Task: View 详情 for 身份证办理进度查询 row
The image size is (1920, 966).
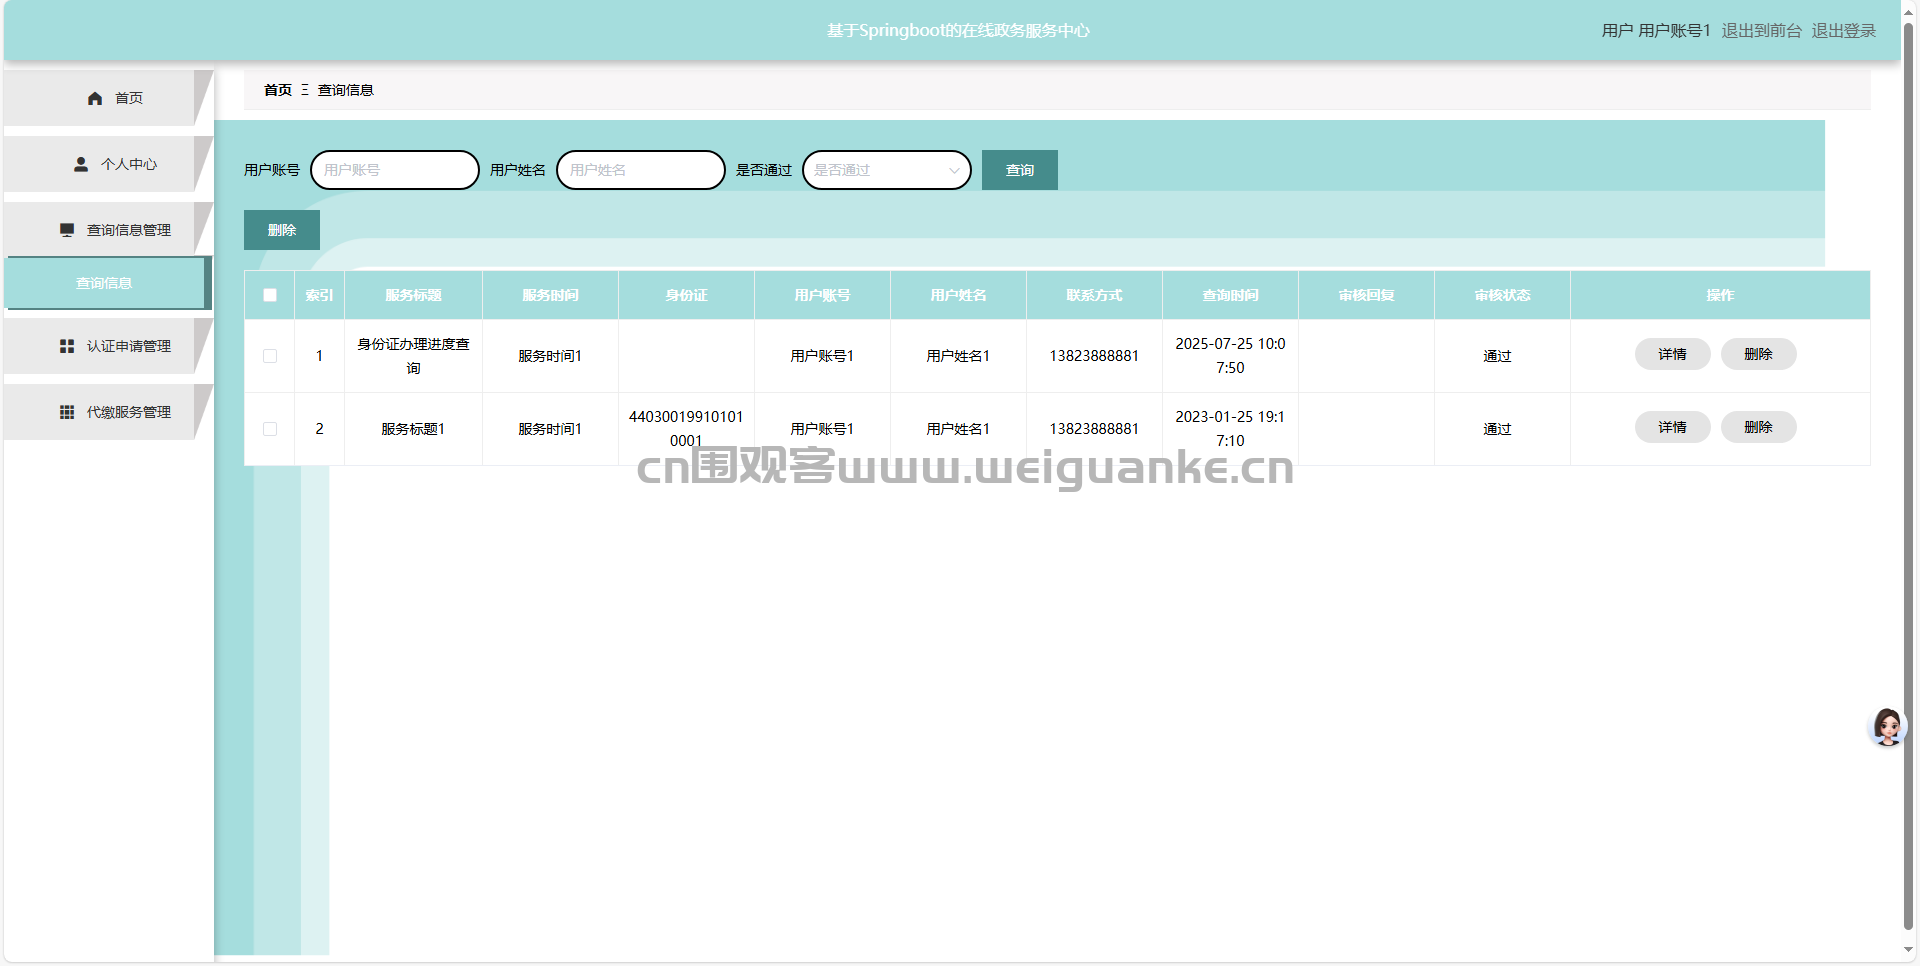Action: (x=1672, y=354)
